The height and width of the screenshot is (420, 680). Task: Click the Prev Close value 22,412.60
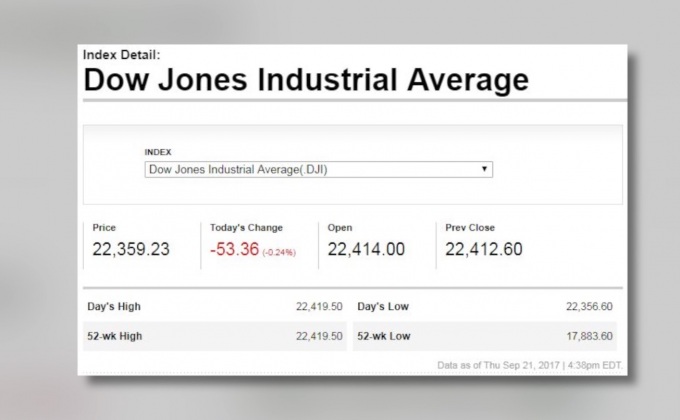484,250
